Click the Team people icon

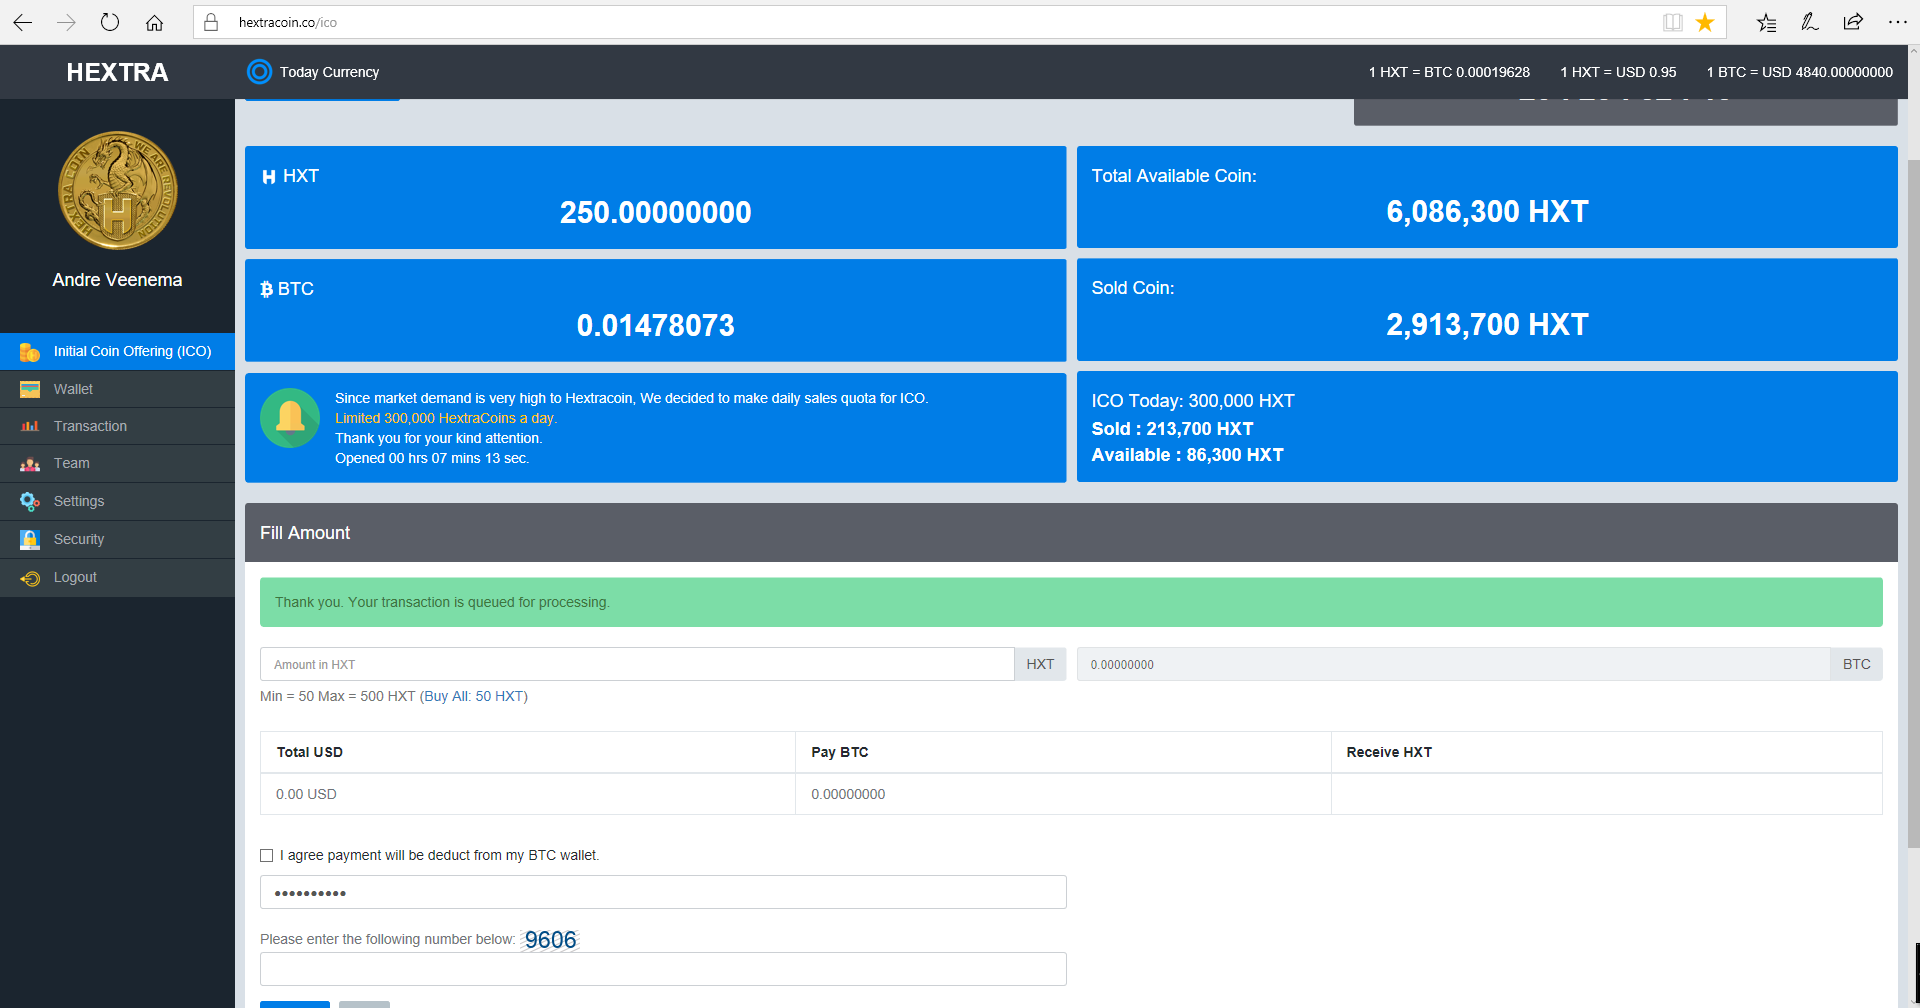[30, 464]
